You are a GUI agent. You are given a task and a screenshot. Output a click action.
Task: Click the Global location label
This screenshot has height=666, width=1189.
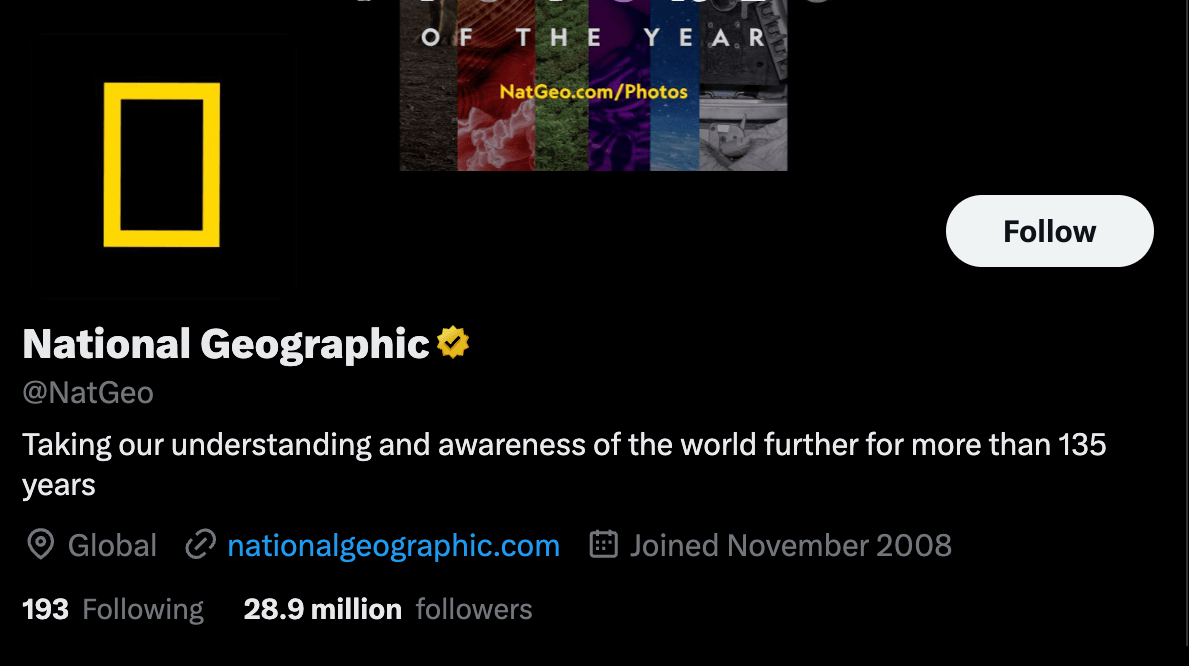tap(112, 546)
